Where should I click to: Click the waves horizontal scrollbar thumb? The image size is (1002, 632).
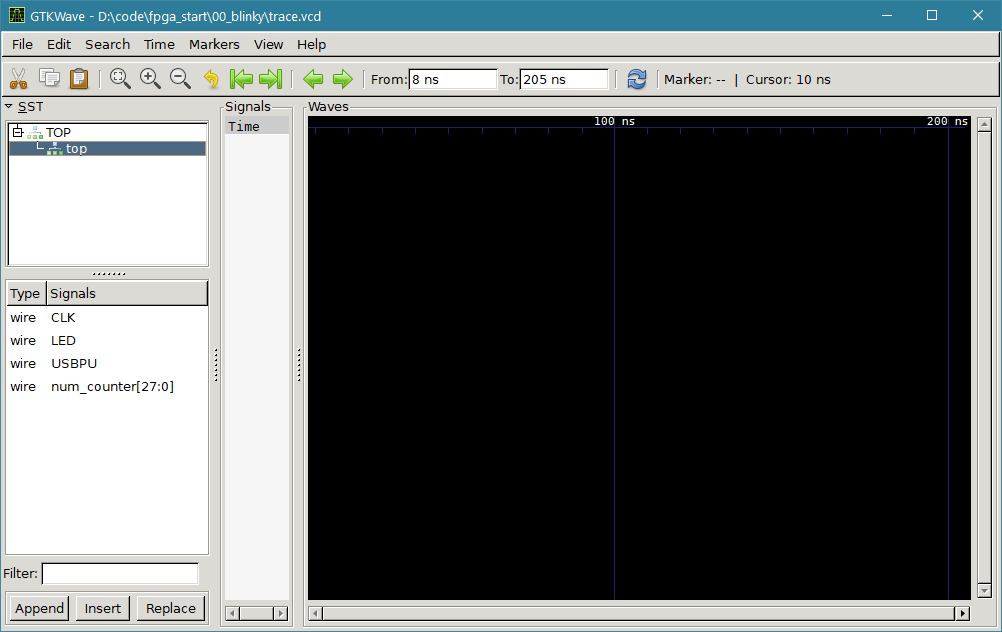(x=638, y=613)
